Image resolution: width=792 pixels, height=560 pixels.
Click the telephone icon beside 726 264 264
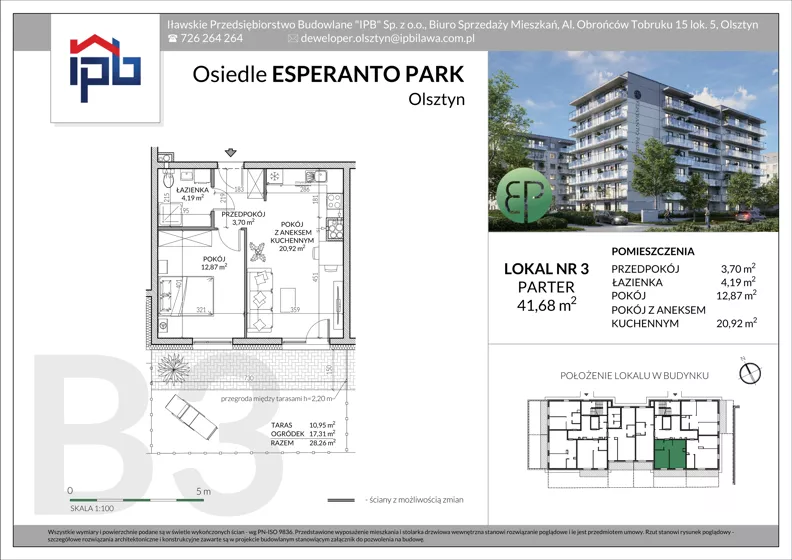tap(172, 38)
